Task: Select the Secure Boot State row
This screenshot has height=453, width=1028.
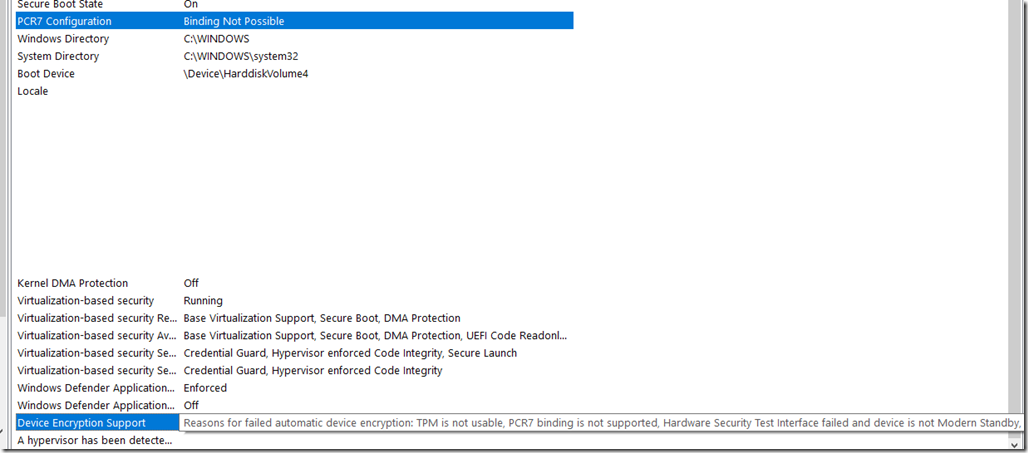Action: pyautogui.click(x=60, y=5)
